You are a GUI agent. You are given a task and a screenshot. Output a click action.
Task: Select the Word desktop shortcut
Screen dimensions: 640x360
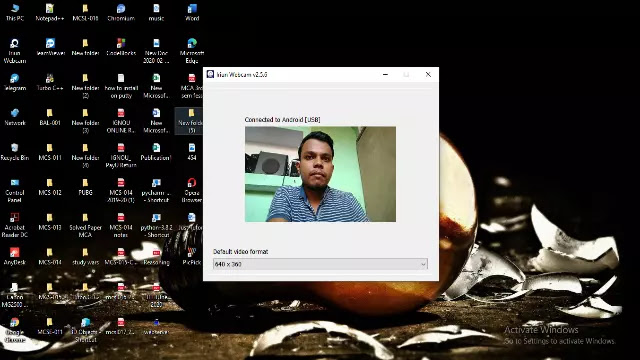pos(192,12)
